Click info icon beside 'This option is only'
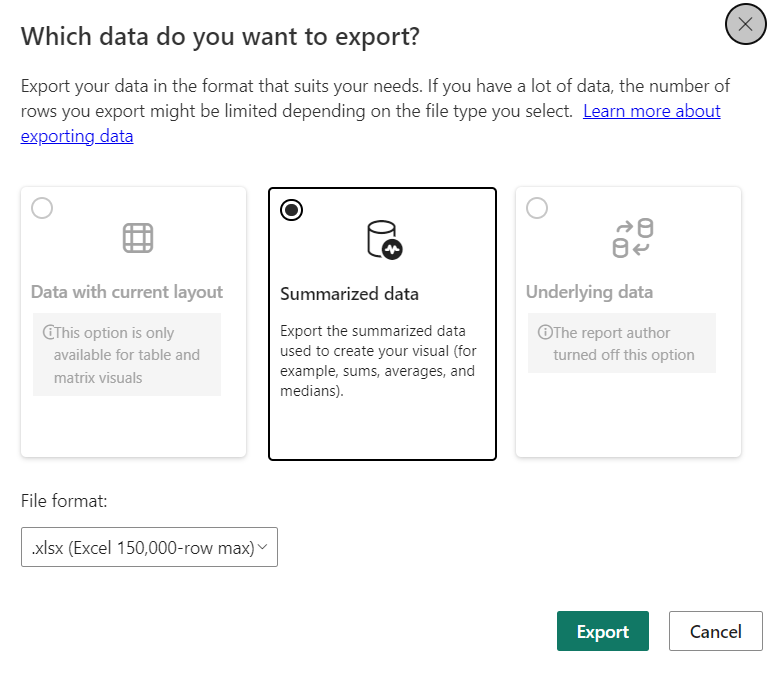The width and height of the screenshot is (779, 675). click(x=48, y=332)
